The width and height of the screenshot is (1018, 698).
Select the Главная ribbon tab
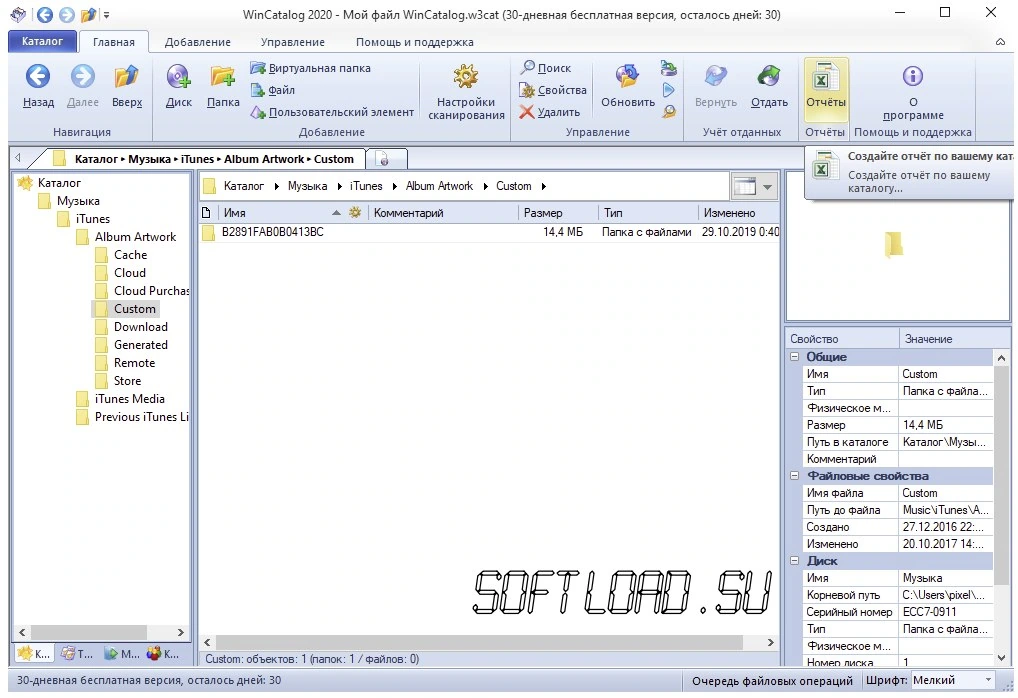[114, 42]
